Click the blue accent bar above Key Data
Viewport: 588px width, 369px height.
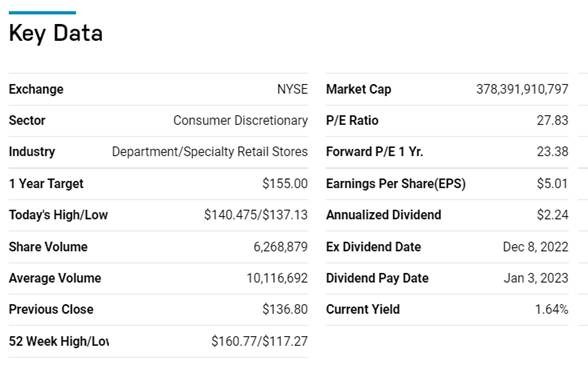tap(42, 13)
